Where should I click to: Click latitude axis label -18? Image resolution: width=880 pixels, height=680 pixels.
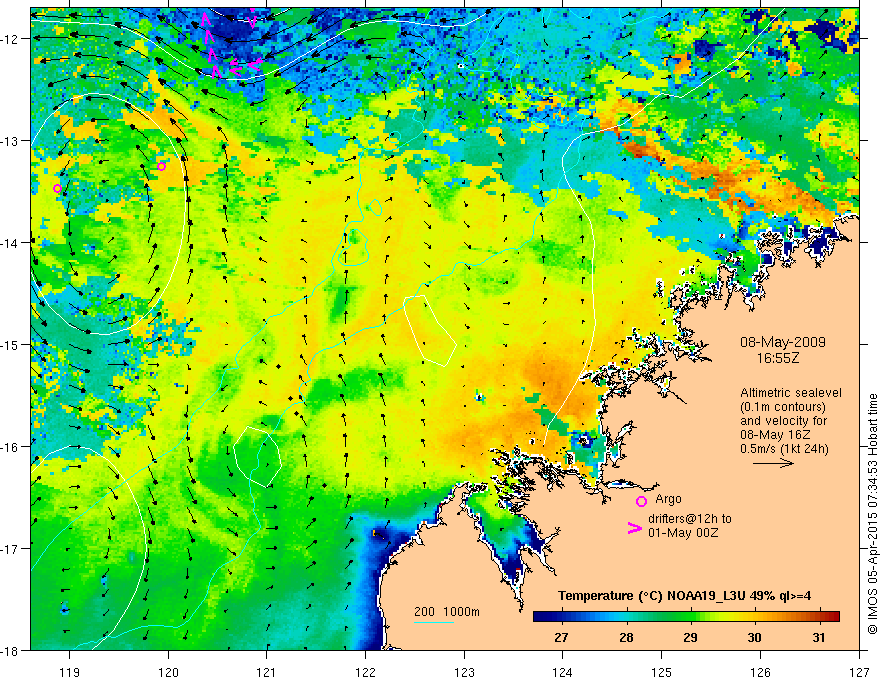[11, 650]
